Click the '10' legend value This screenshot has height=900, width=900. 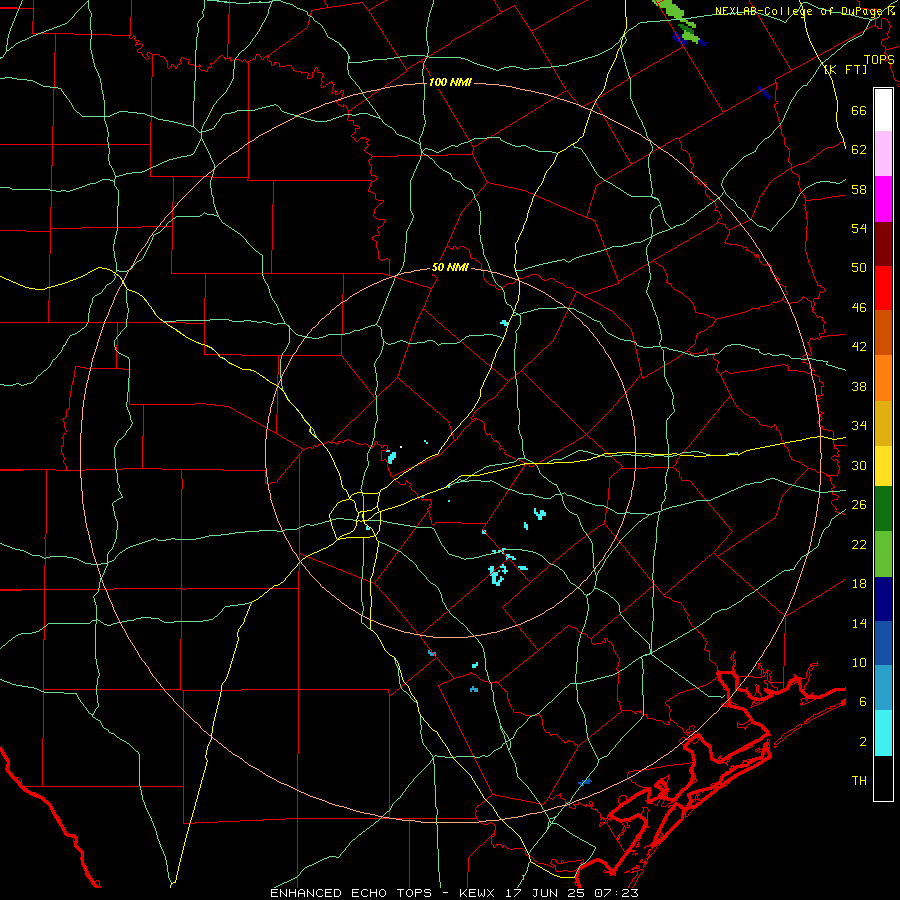pos(859,663)
